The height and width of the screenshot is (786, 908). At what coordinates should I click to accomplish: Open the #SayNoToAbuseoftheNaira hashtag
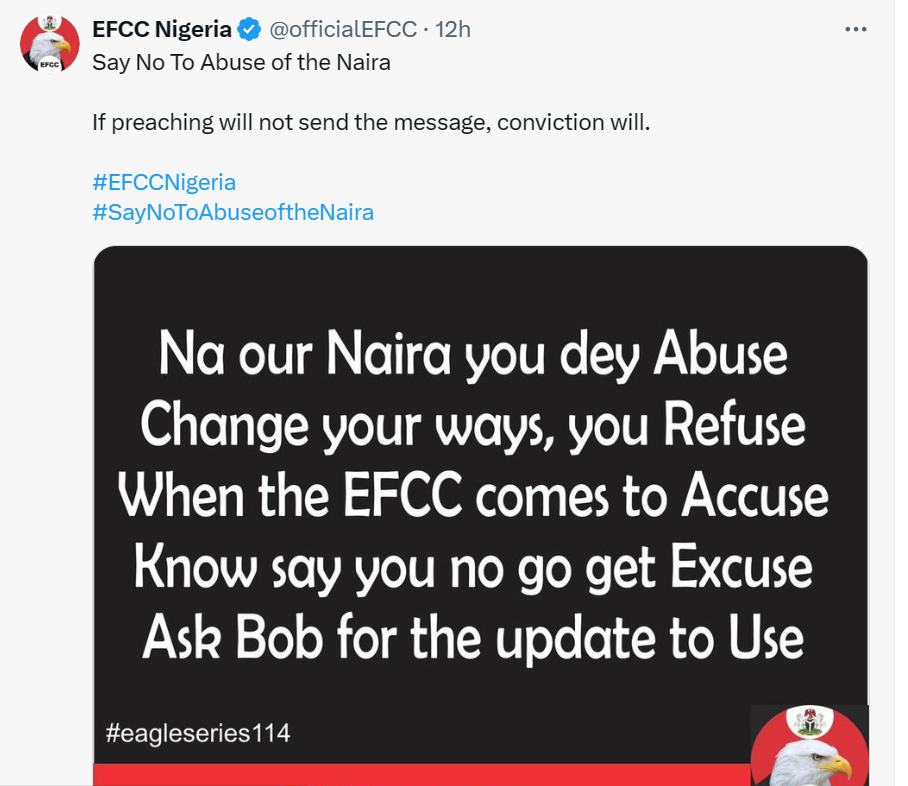click(x=233, y=212)
